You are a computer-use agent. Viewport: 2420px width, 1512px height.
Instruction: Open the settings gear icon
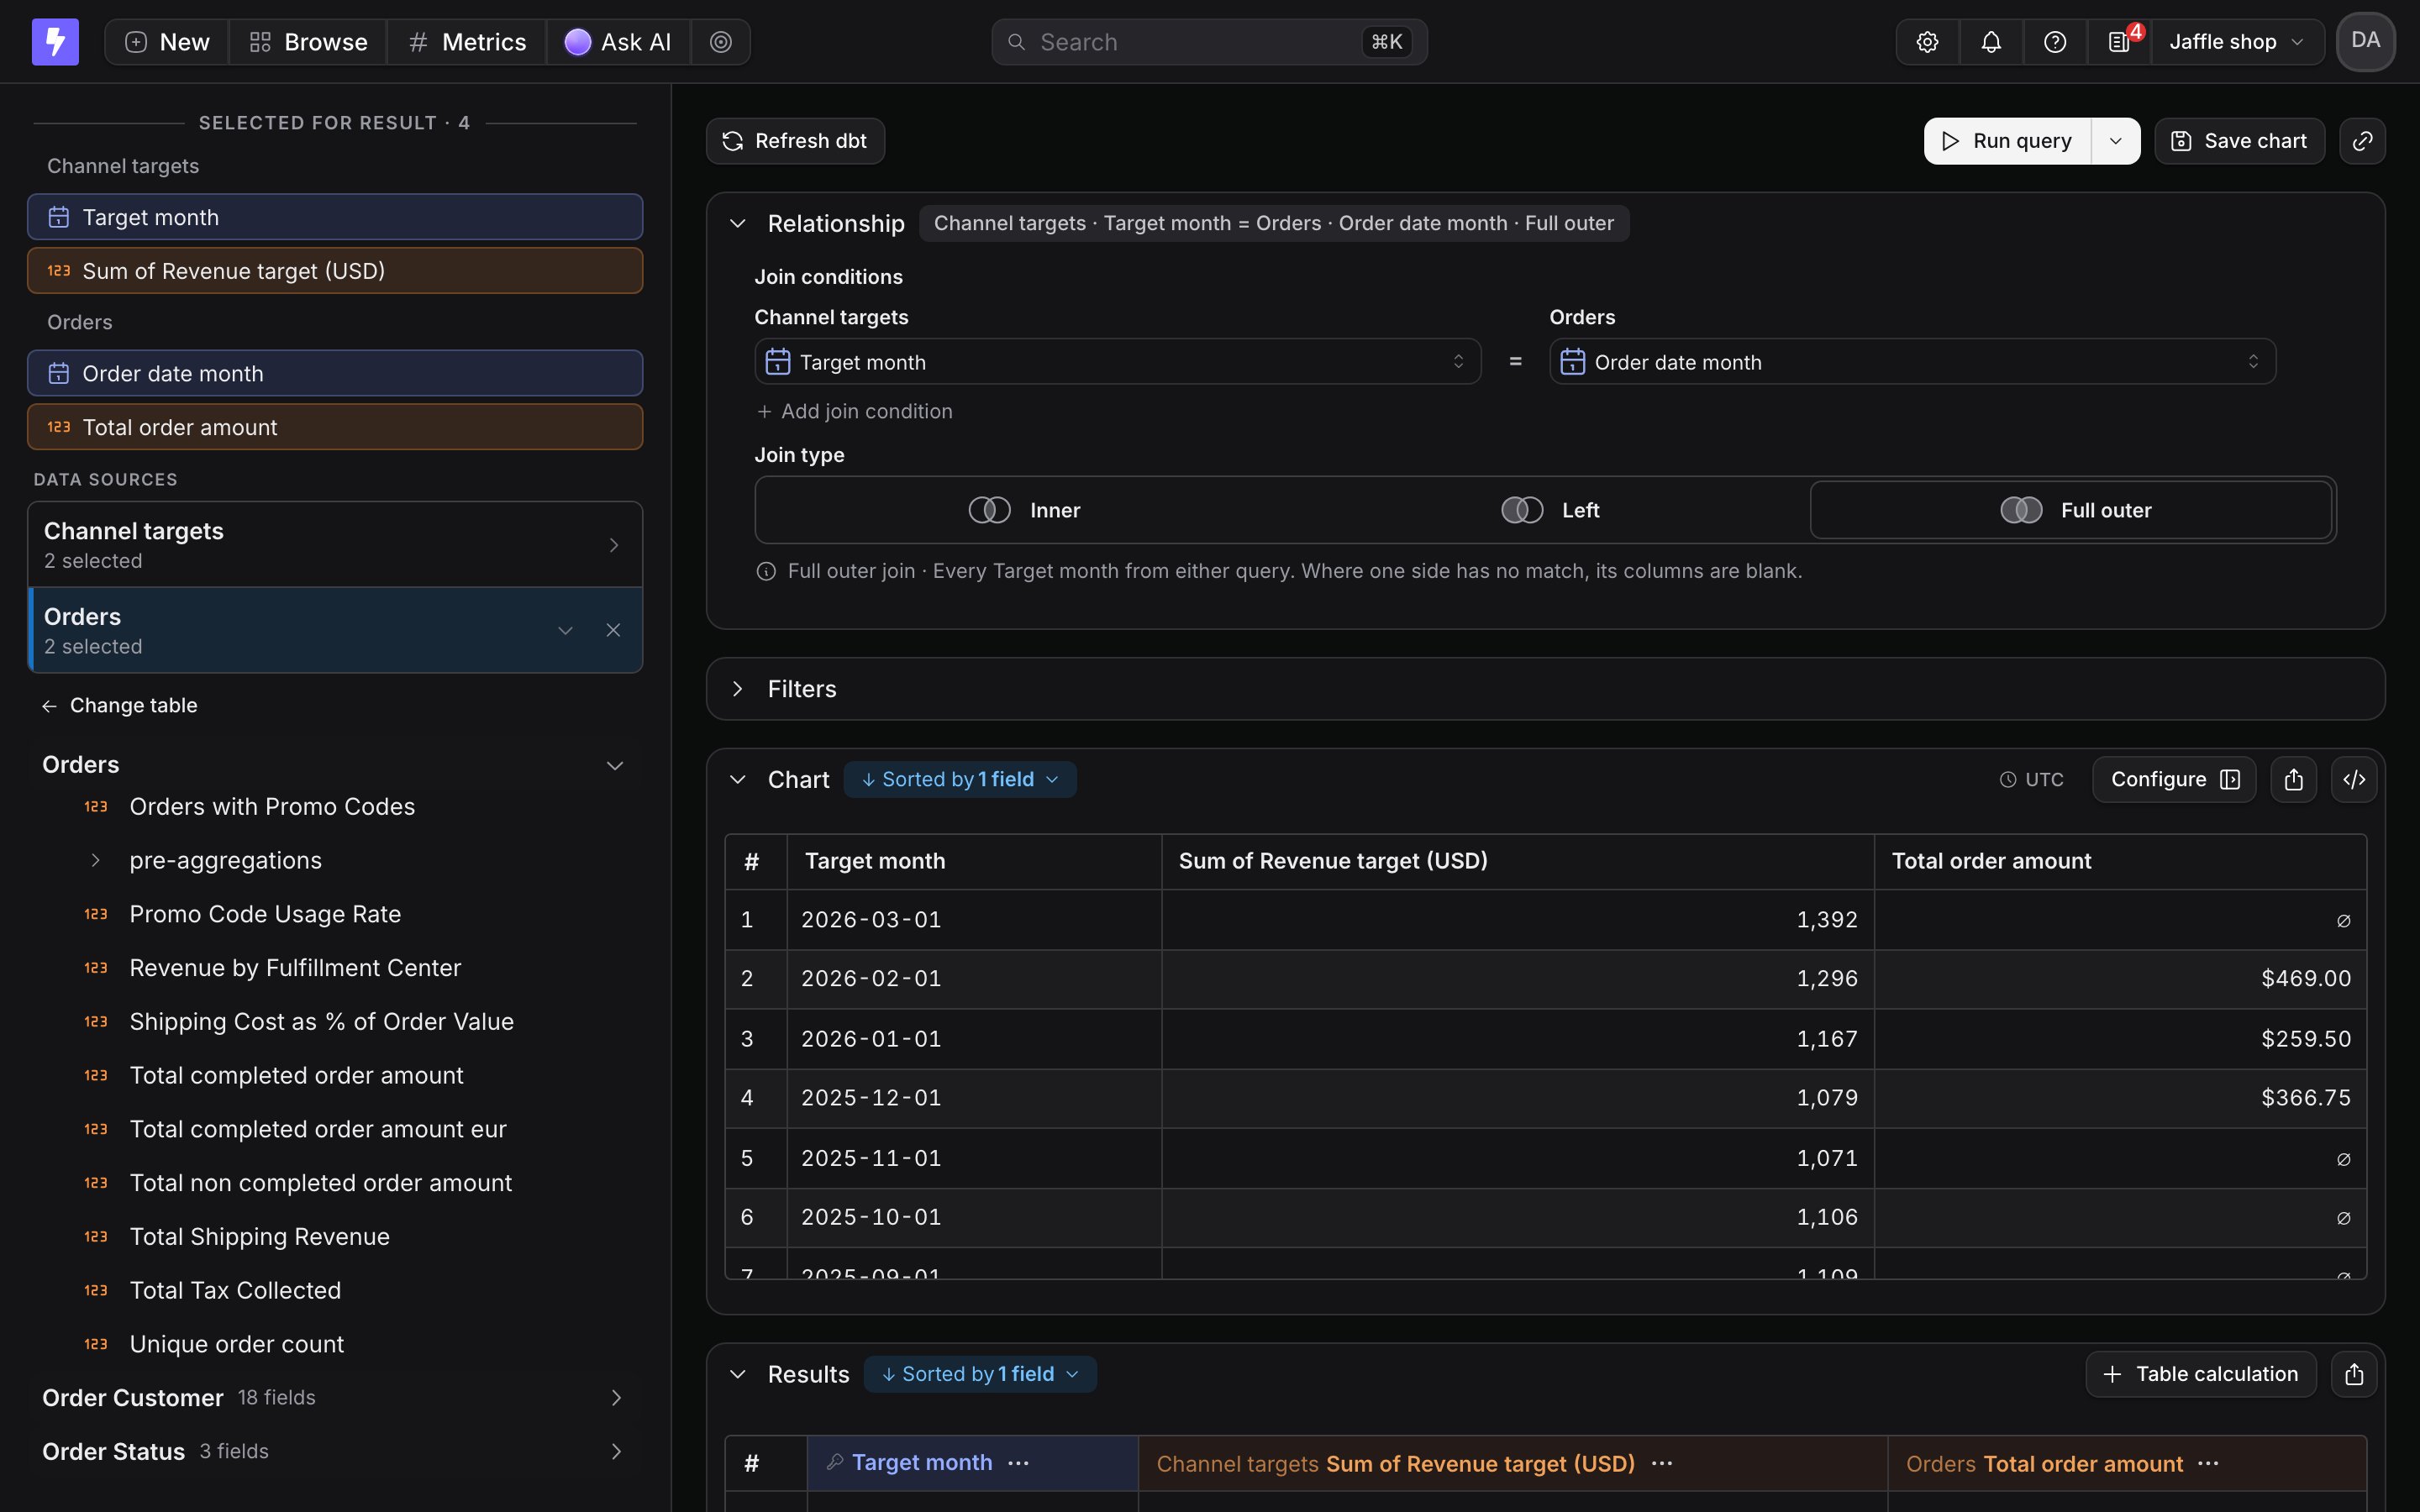(x=1927, y=42)
